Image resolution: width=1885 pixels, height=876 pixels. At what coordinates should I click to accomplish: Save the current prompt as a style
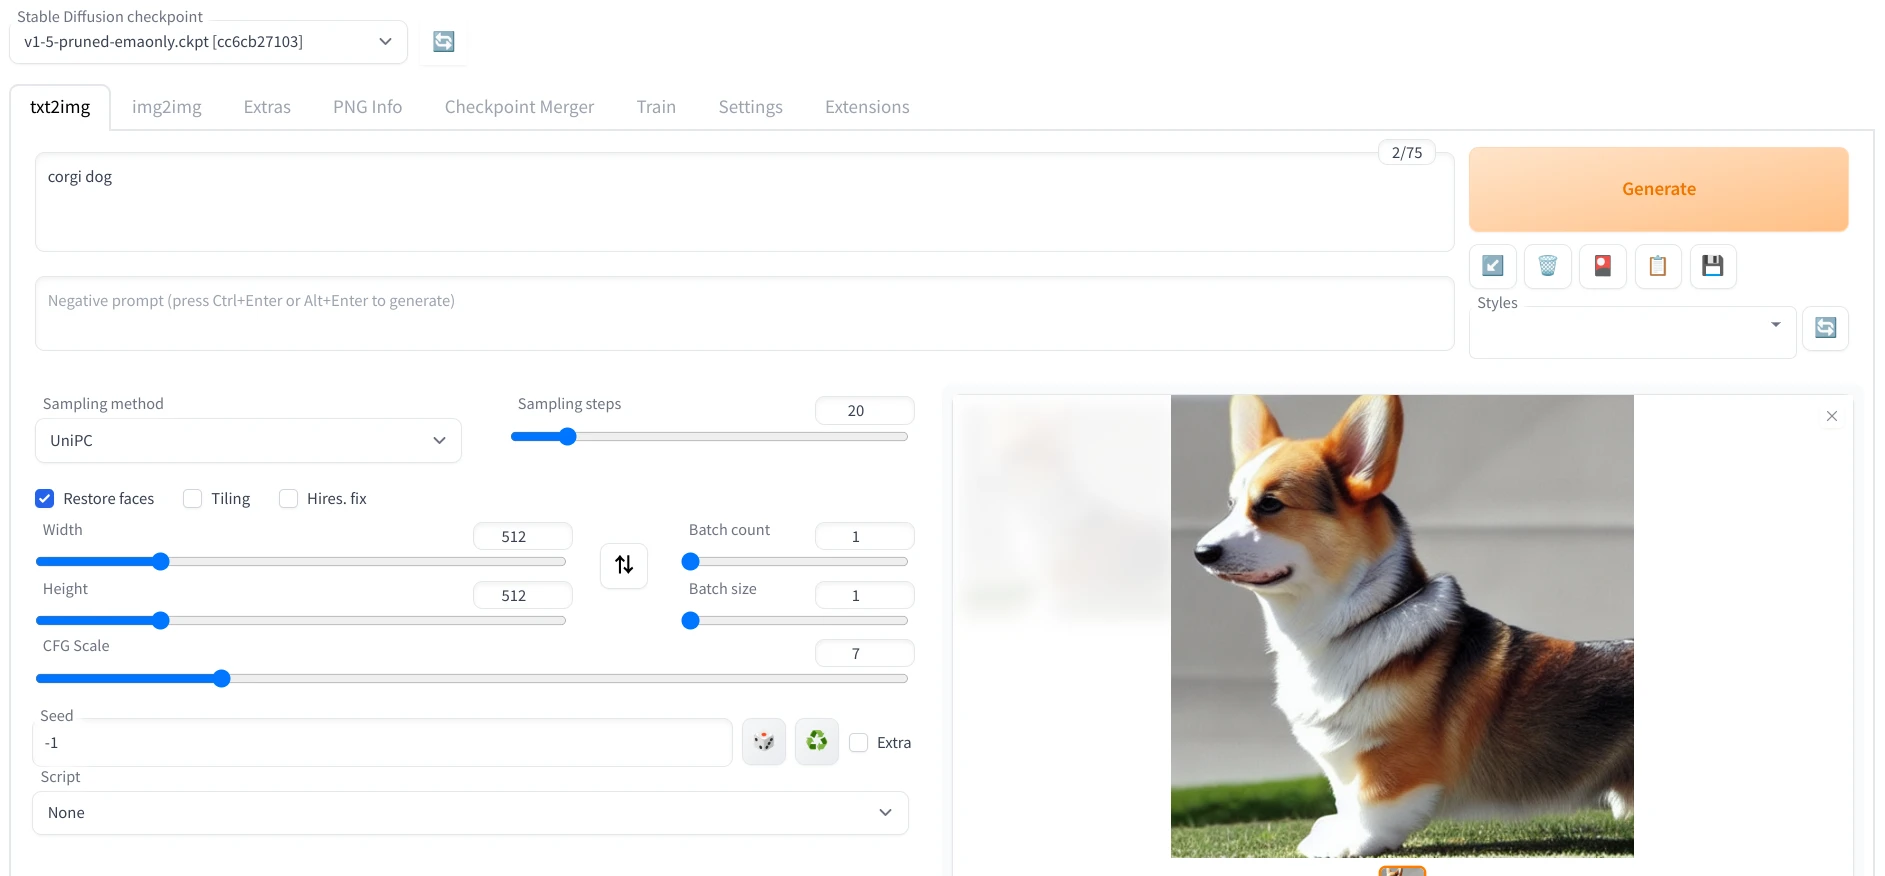(1712, 266)
